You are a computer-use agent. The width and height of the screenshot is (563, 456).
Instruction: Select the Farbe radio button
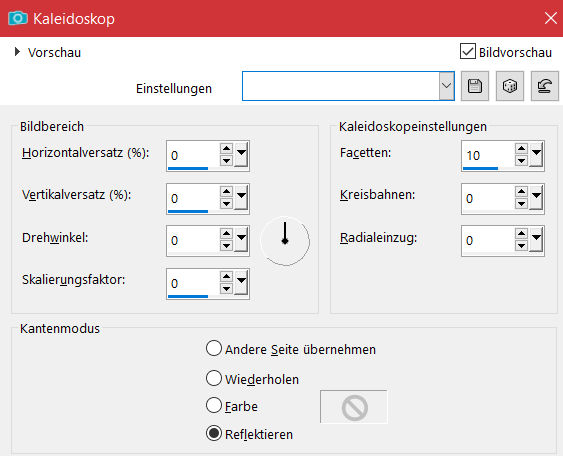(214, 405)
